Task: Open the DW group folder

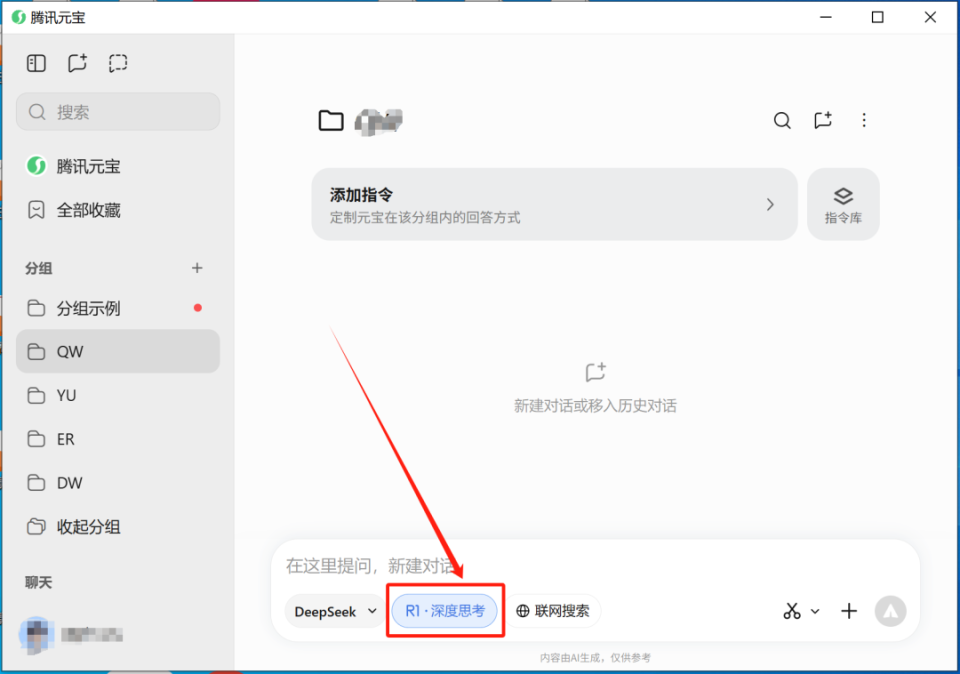Action: (118, 483)
